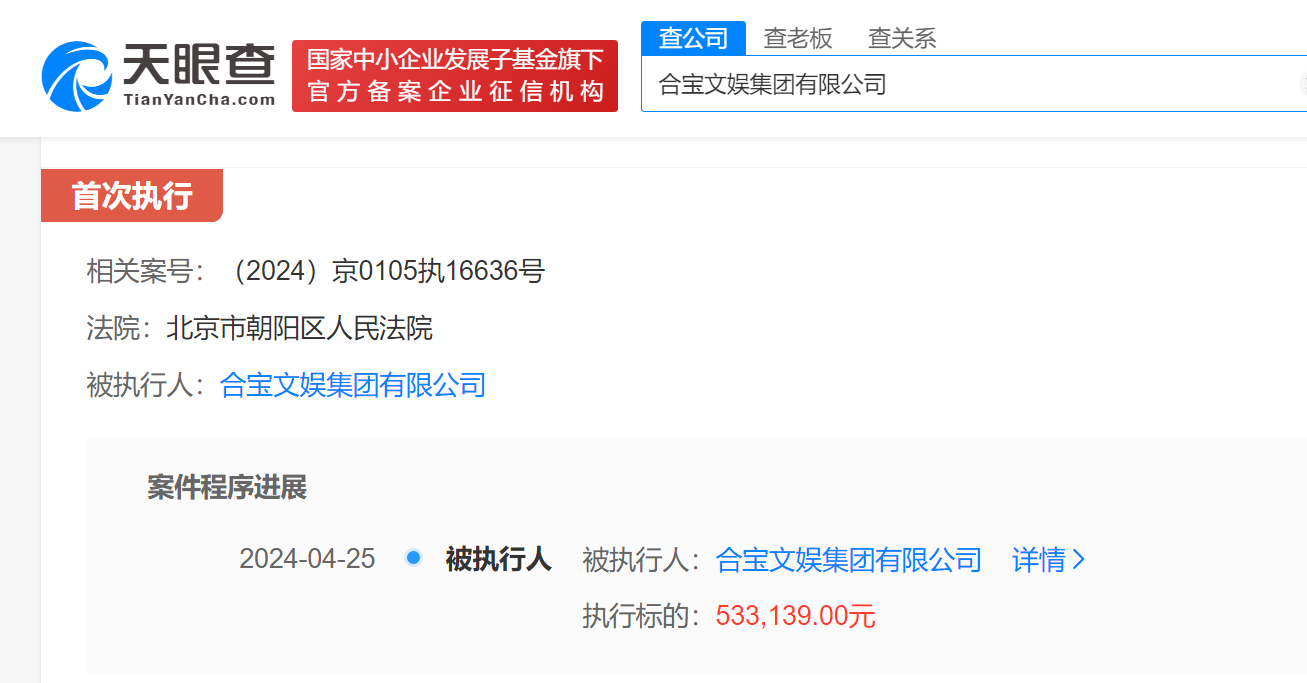Select the 查关系 search tab

(x=901, y=38)
